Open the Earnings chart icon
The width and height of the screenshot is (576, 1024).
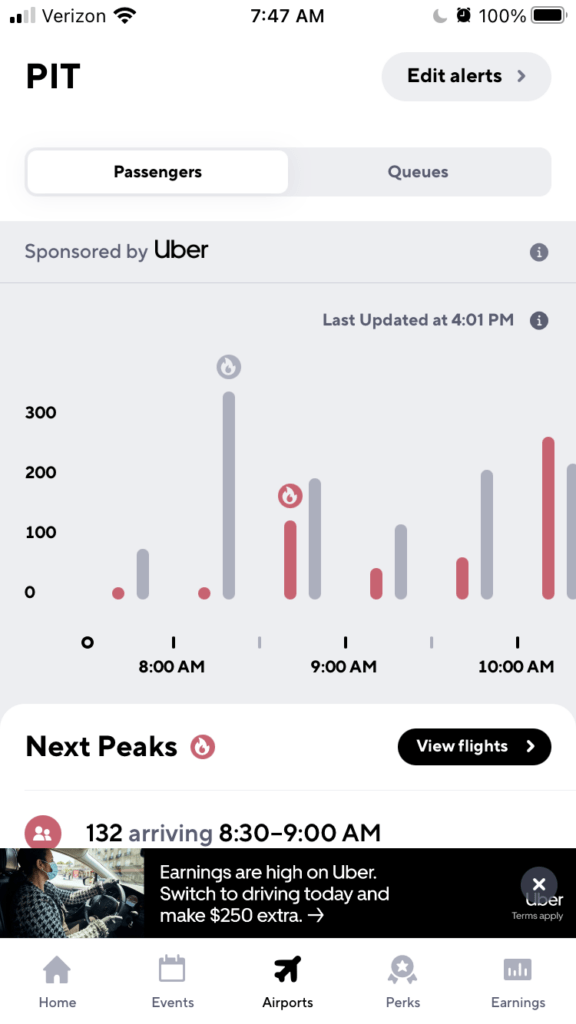[x=518, y=970]
